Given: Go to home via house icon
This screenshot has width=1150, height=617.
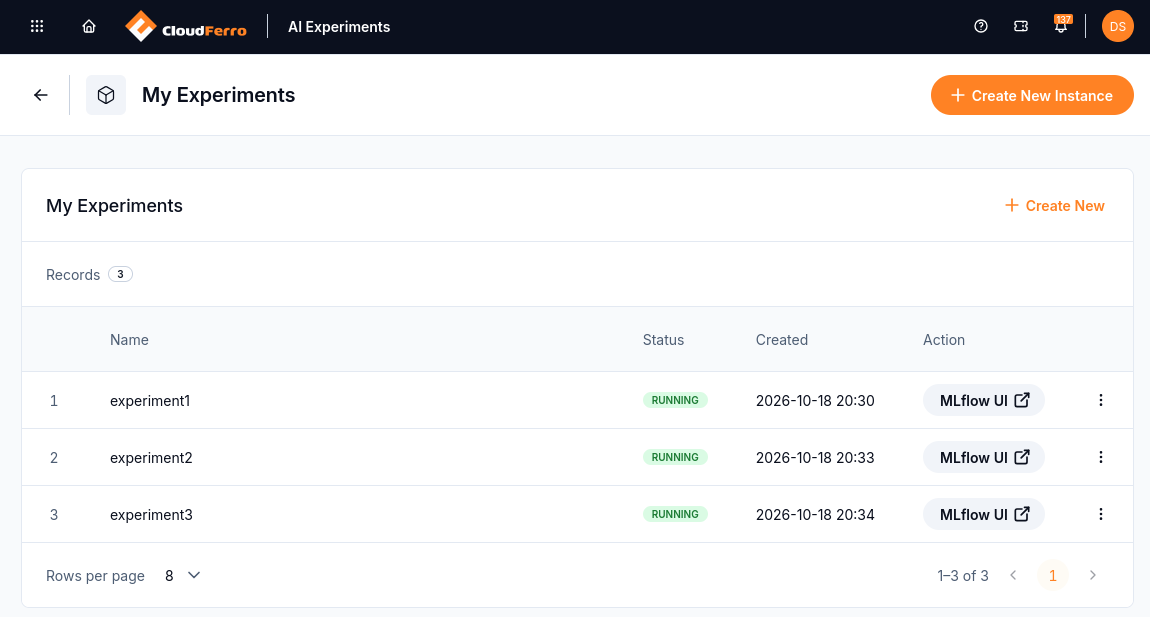Looking at the screenshot, I should point(89,26).
